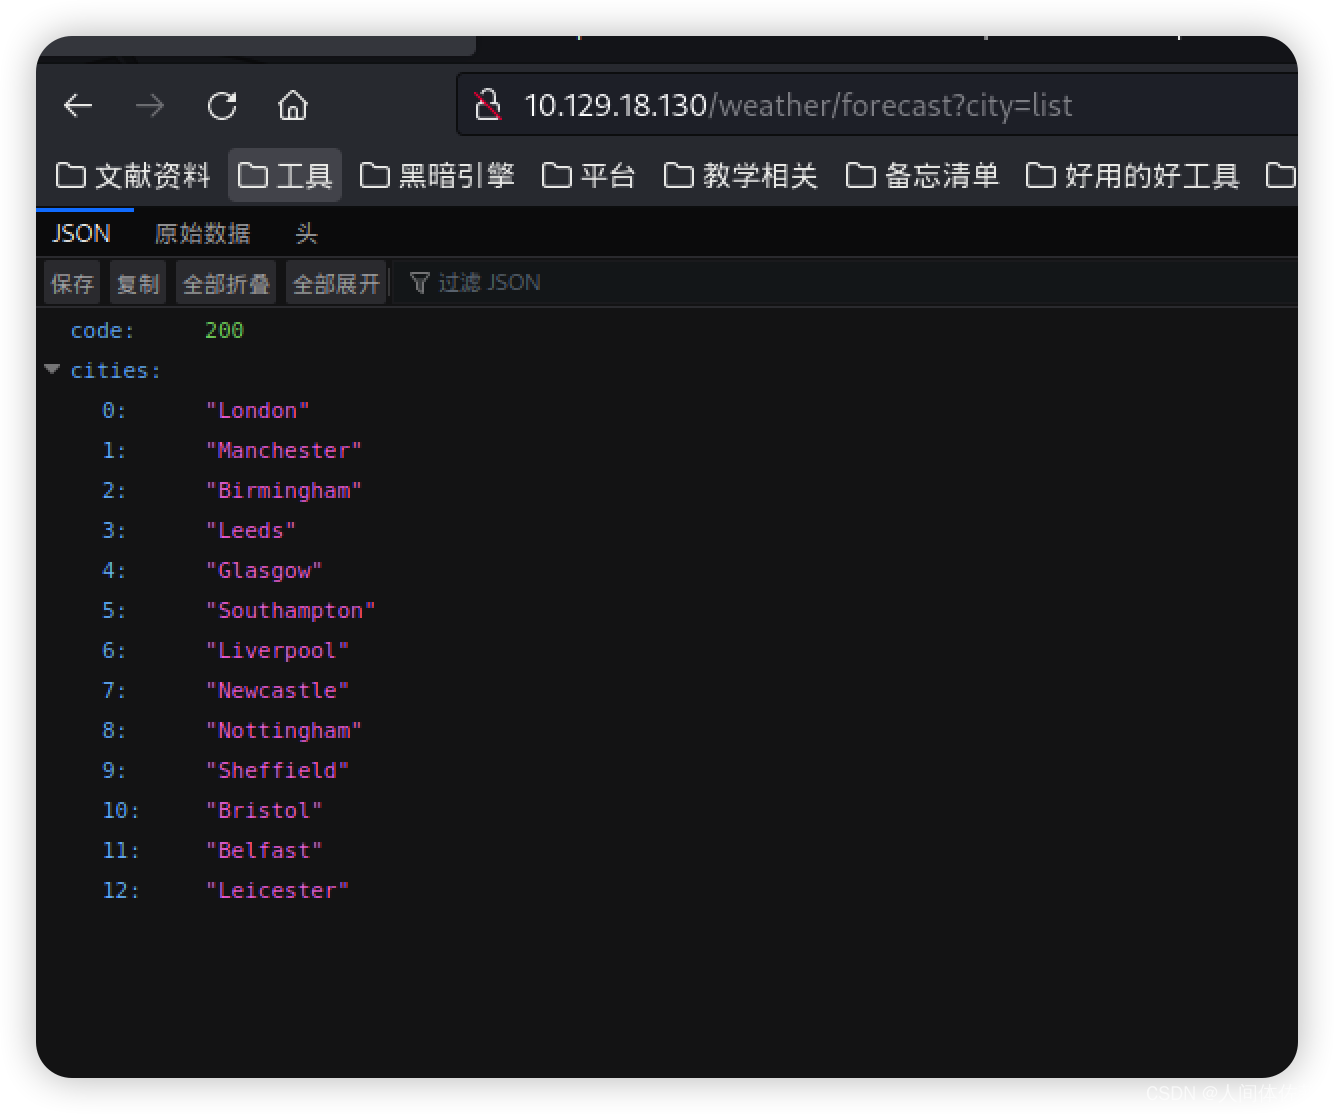Select the "London" value
This screenshot has height=1114, width=1334.
258,411
